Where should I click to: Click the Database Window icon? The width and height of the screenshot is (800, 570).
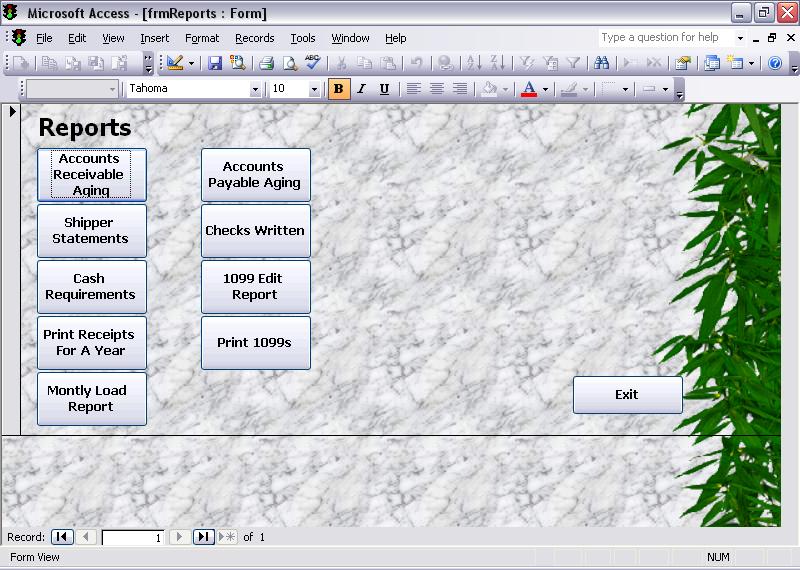coord(712,63)
